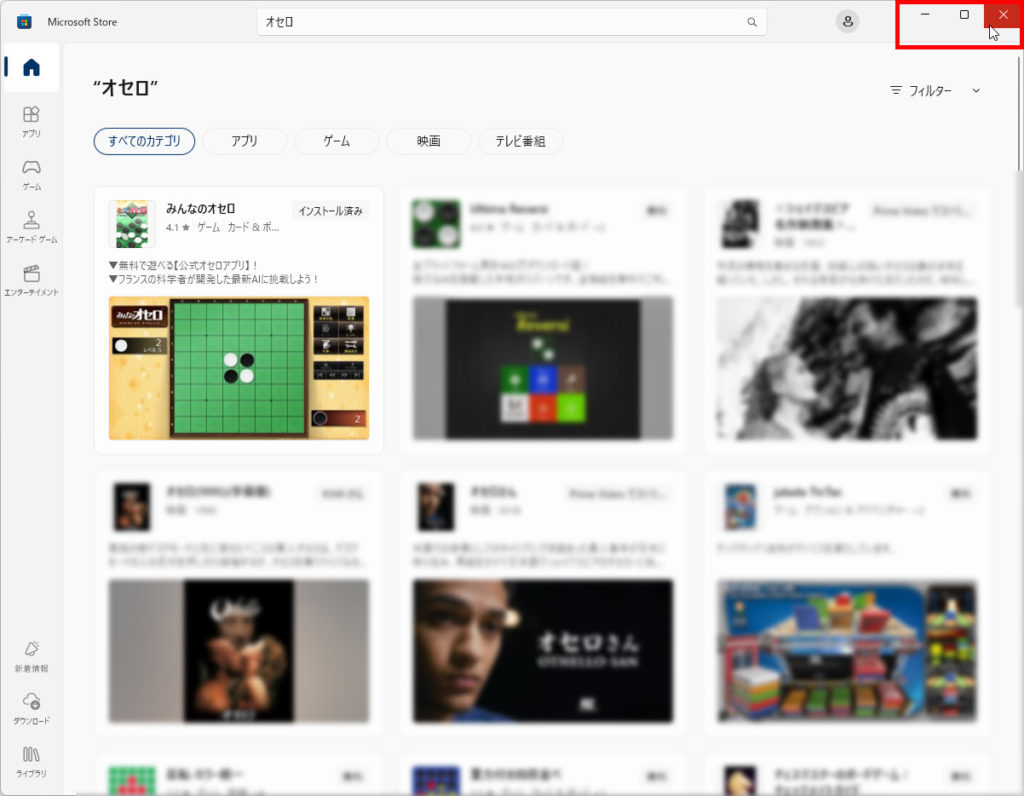Viewport: 1024px width, 796px height.
Task: Open ダウンロード in the sidebar
Action: [31, 708]
